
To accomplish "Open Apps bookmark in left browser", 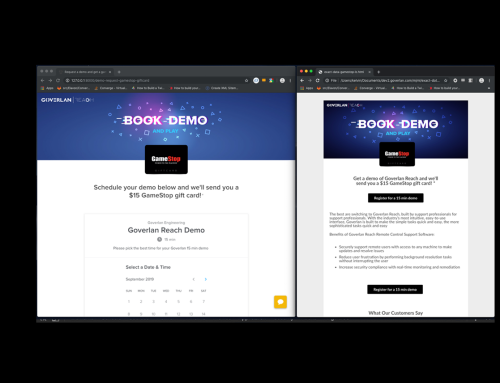I will (47, 88).
